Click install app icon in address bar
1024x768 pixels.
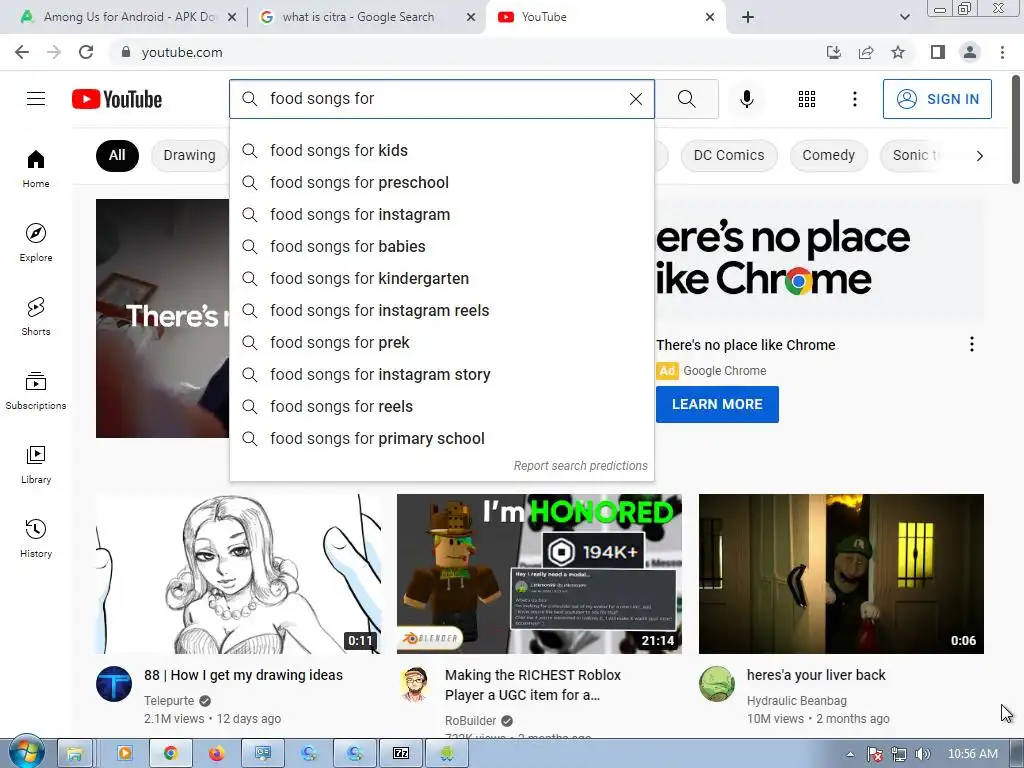833,52
